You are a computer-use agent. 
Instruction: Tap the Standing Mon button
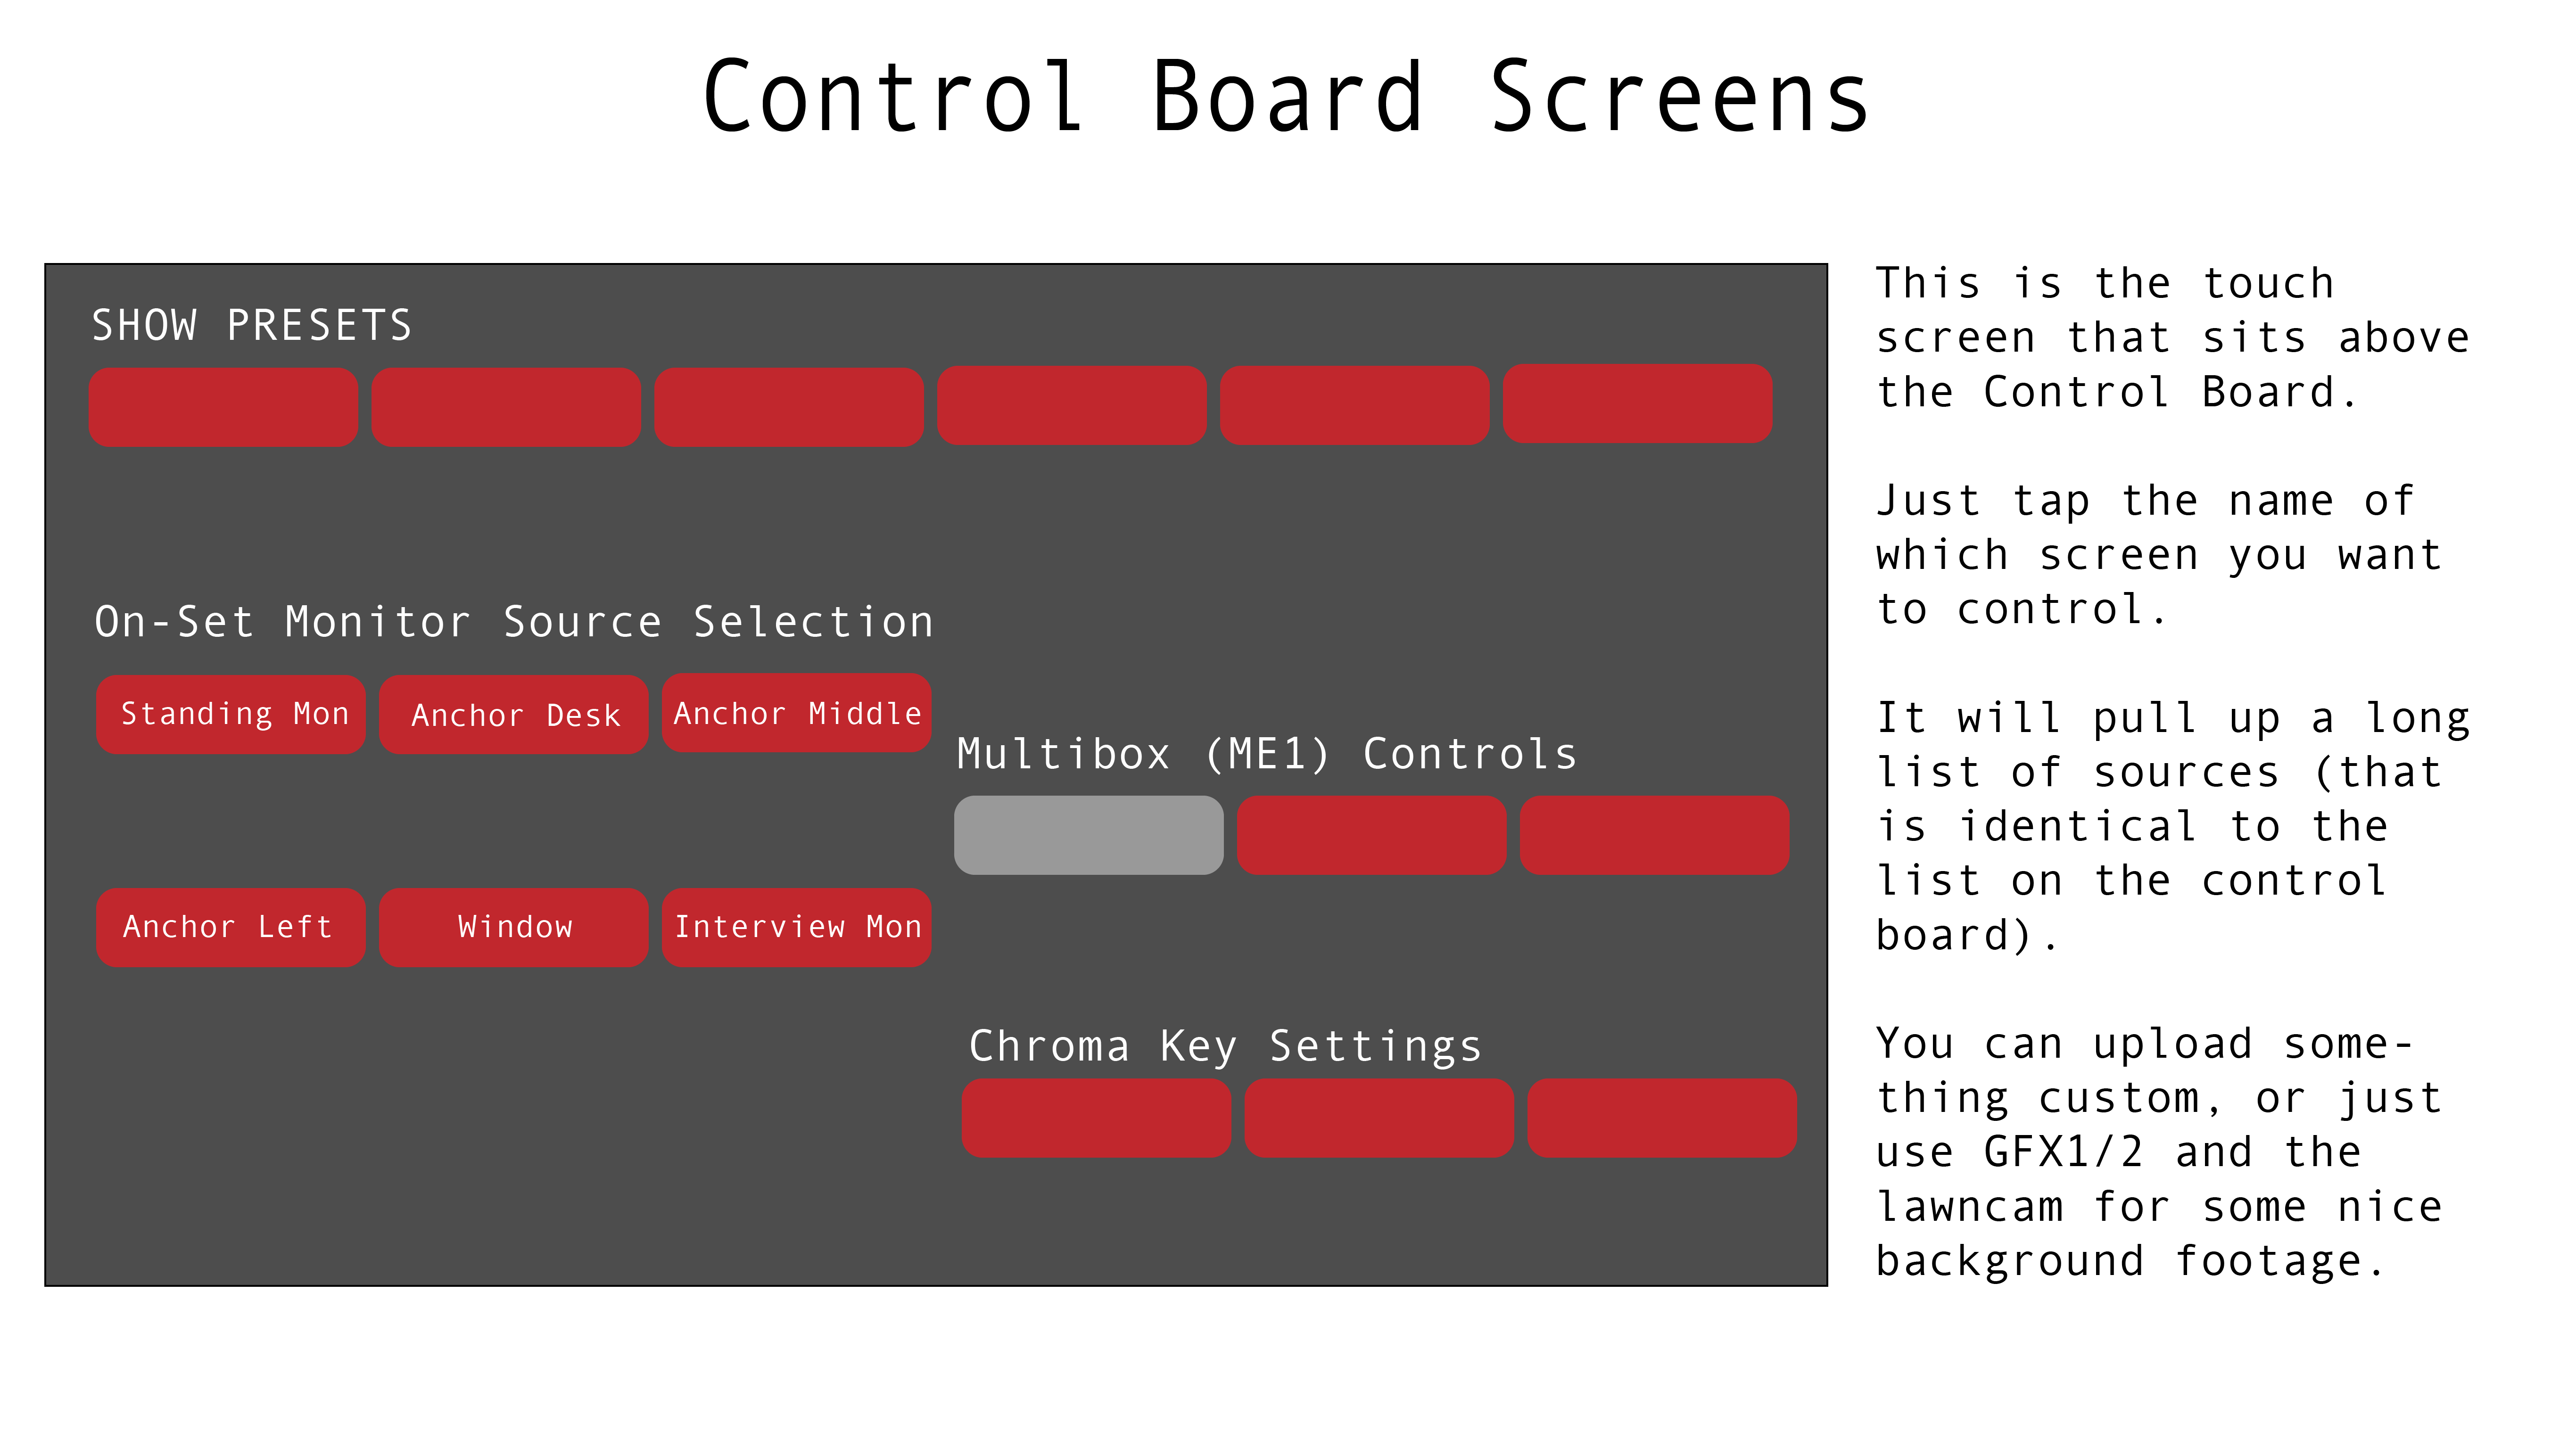pos(231,714)
